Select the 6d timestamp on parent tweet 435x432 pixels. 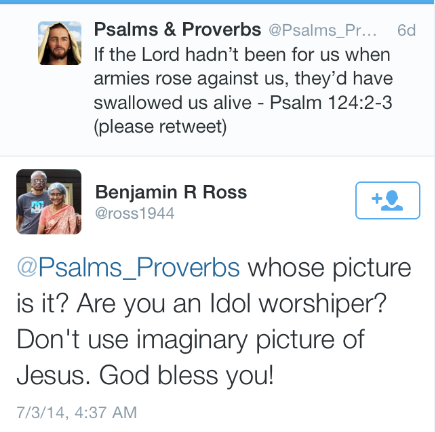tap(406, 30)
